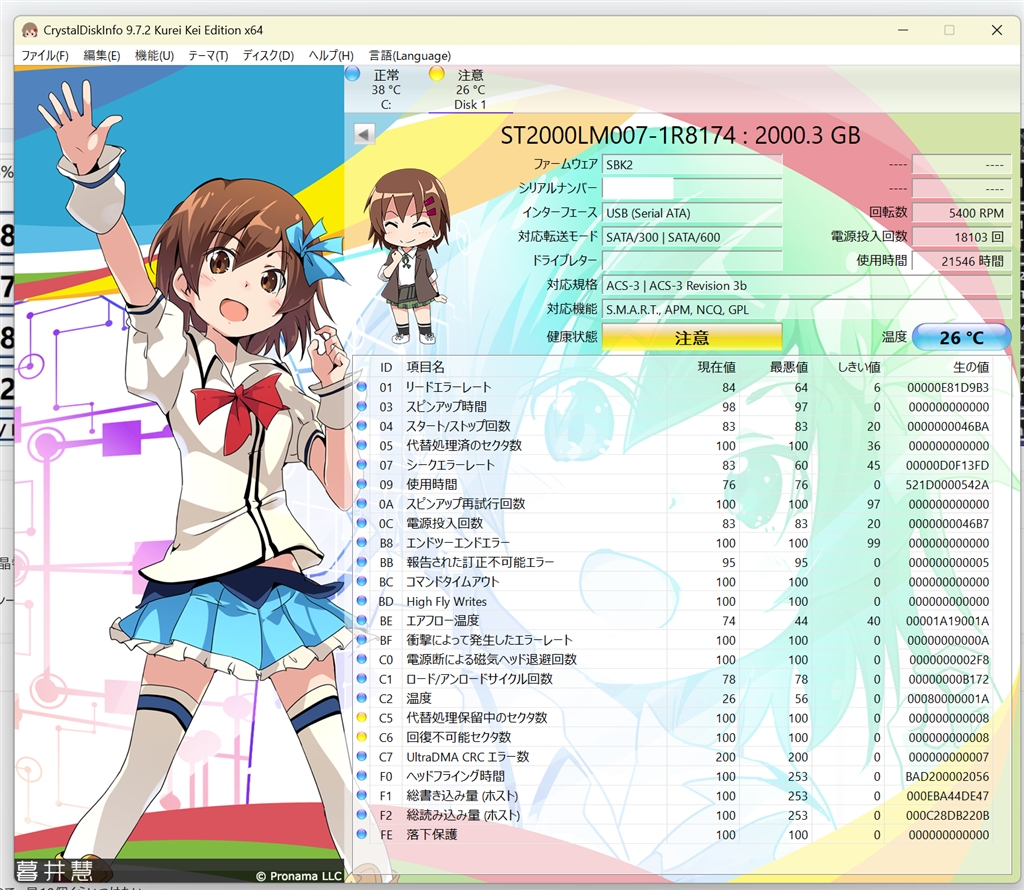Click the features field S.M.A.R.T., APM, NCQ, GPL

807,310
